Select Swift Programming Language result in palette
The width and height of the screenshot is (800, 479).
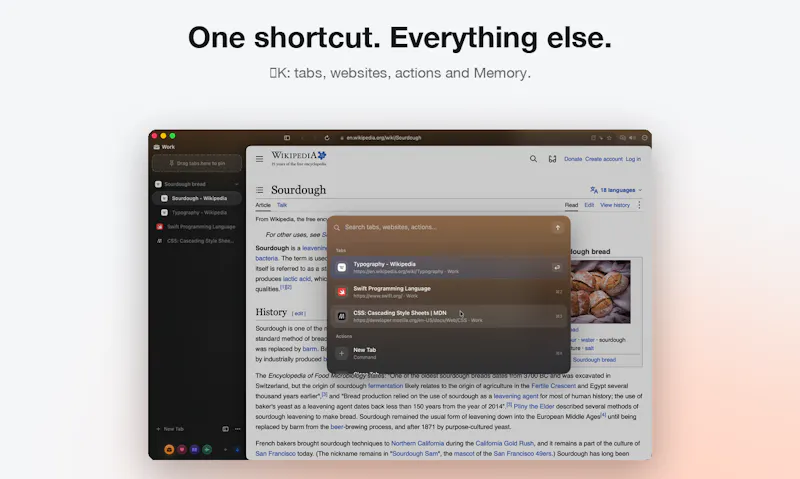448,292
